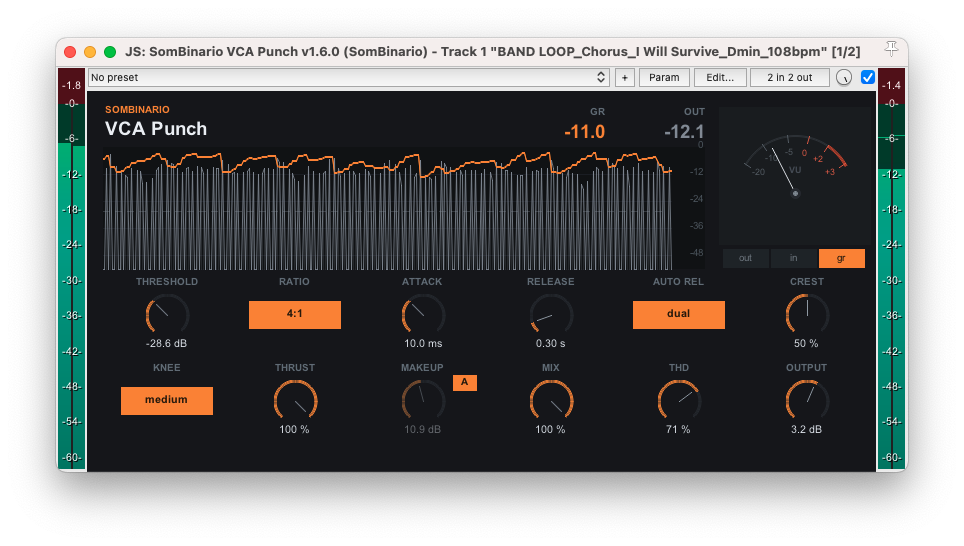Click the input level meter -1.8 peak
The height and width of the screenshot is (546, 964).
(72, 85)
